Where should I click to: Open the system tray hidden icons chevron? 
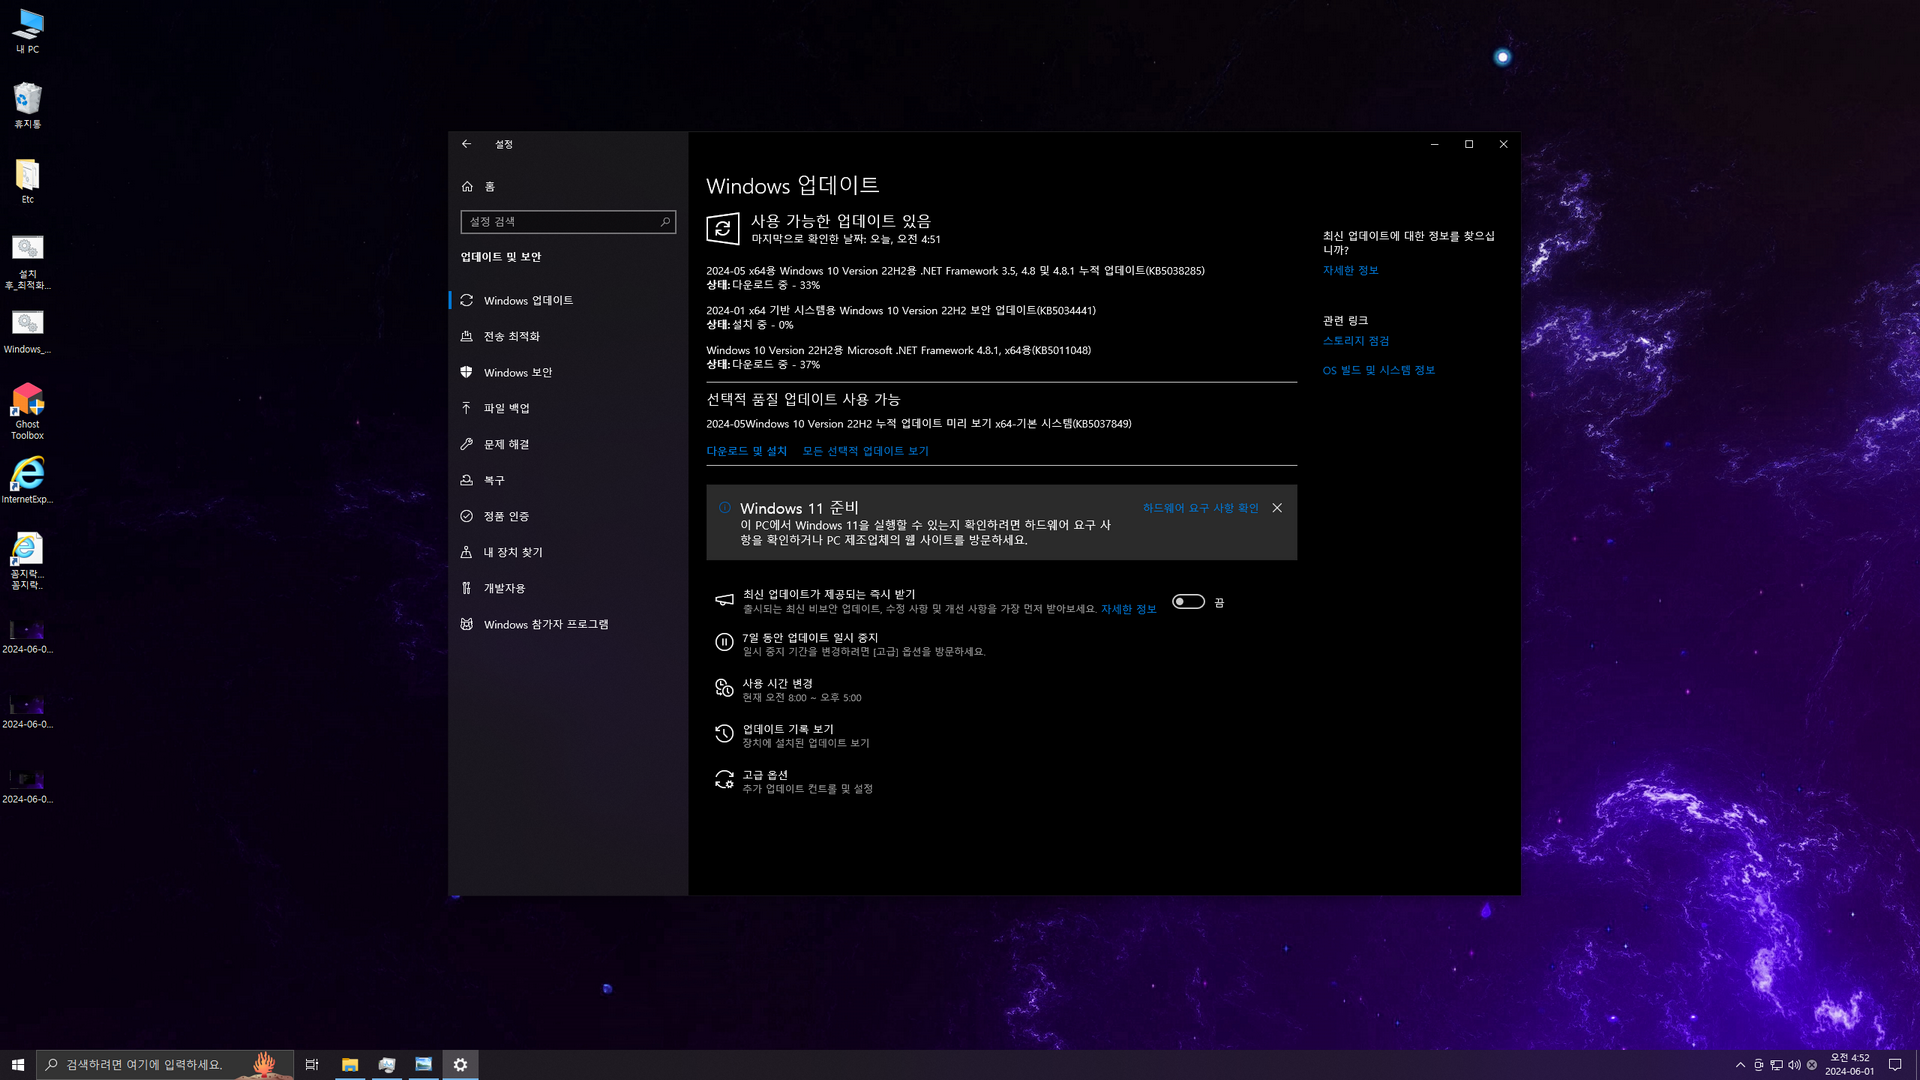[x=1740, y=1065]
